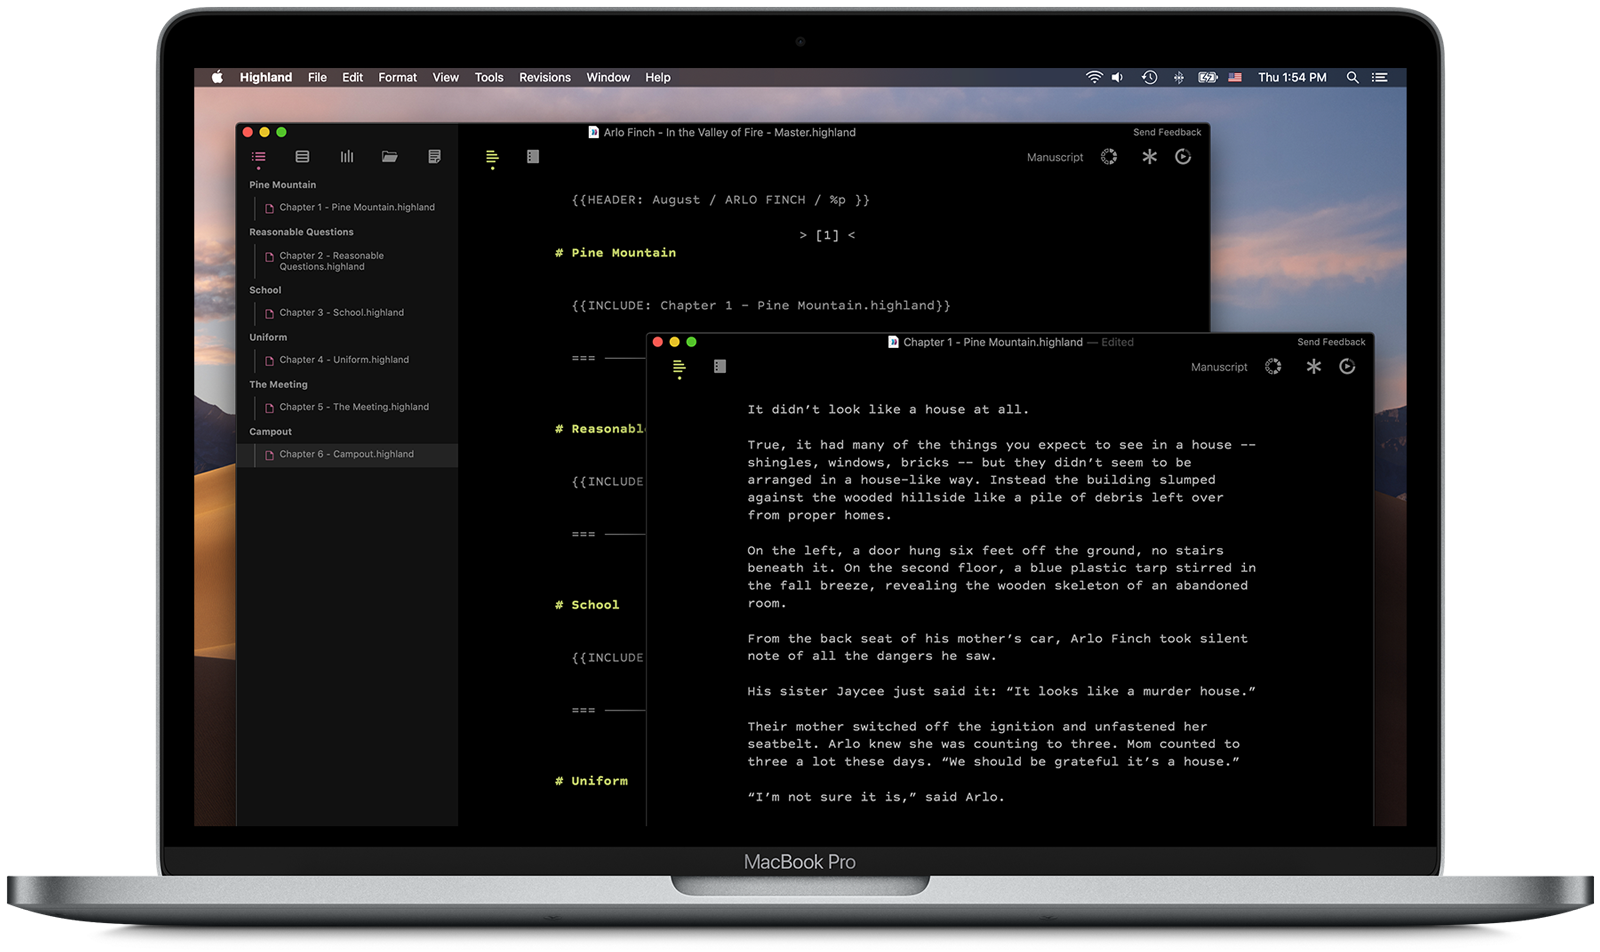Switch Master window to preview view
The image size is (1600, 952).
pos(533,157)
